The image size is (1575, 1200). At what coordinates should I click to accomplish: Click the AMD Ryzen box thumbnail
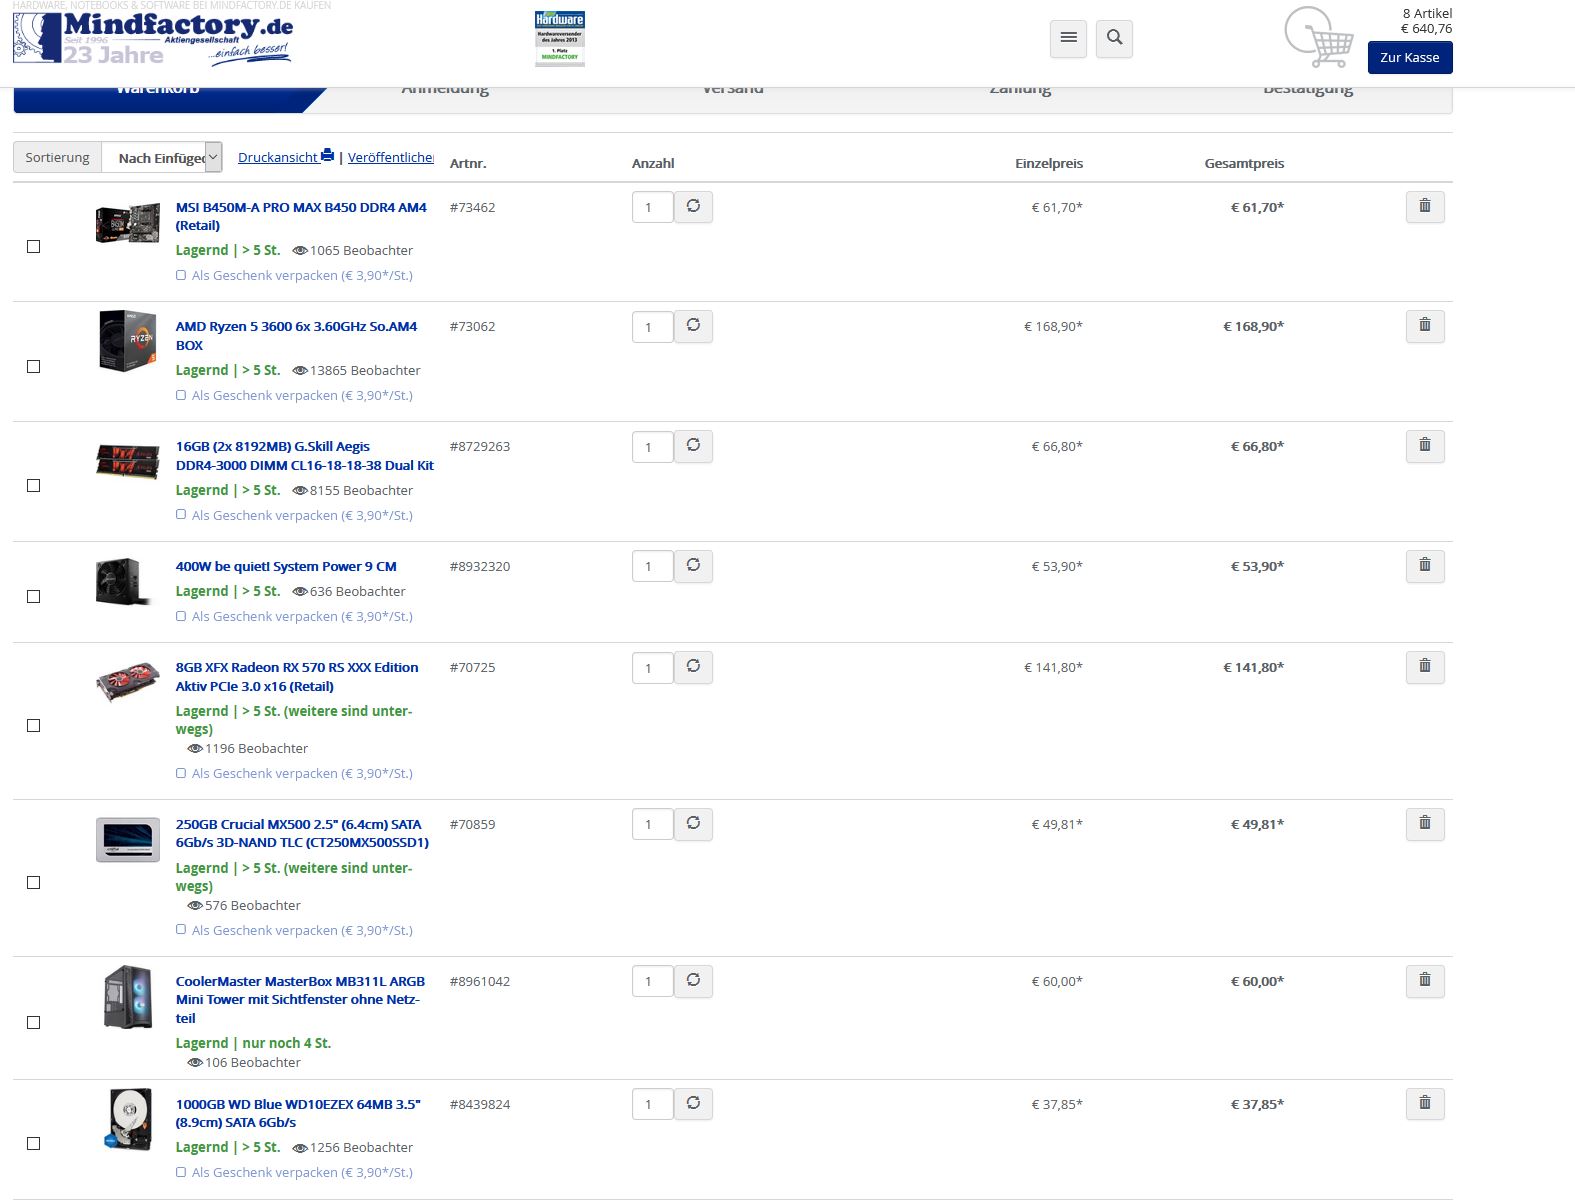pos(128,340)
